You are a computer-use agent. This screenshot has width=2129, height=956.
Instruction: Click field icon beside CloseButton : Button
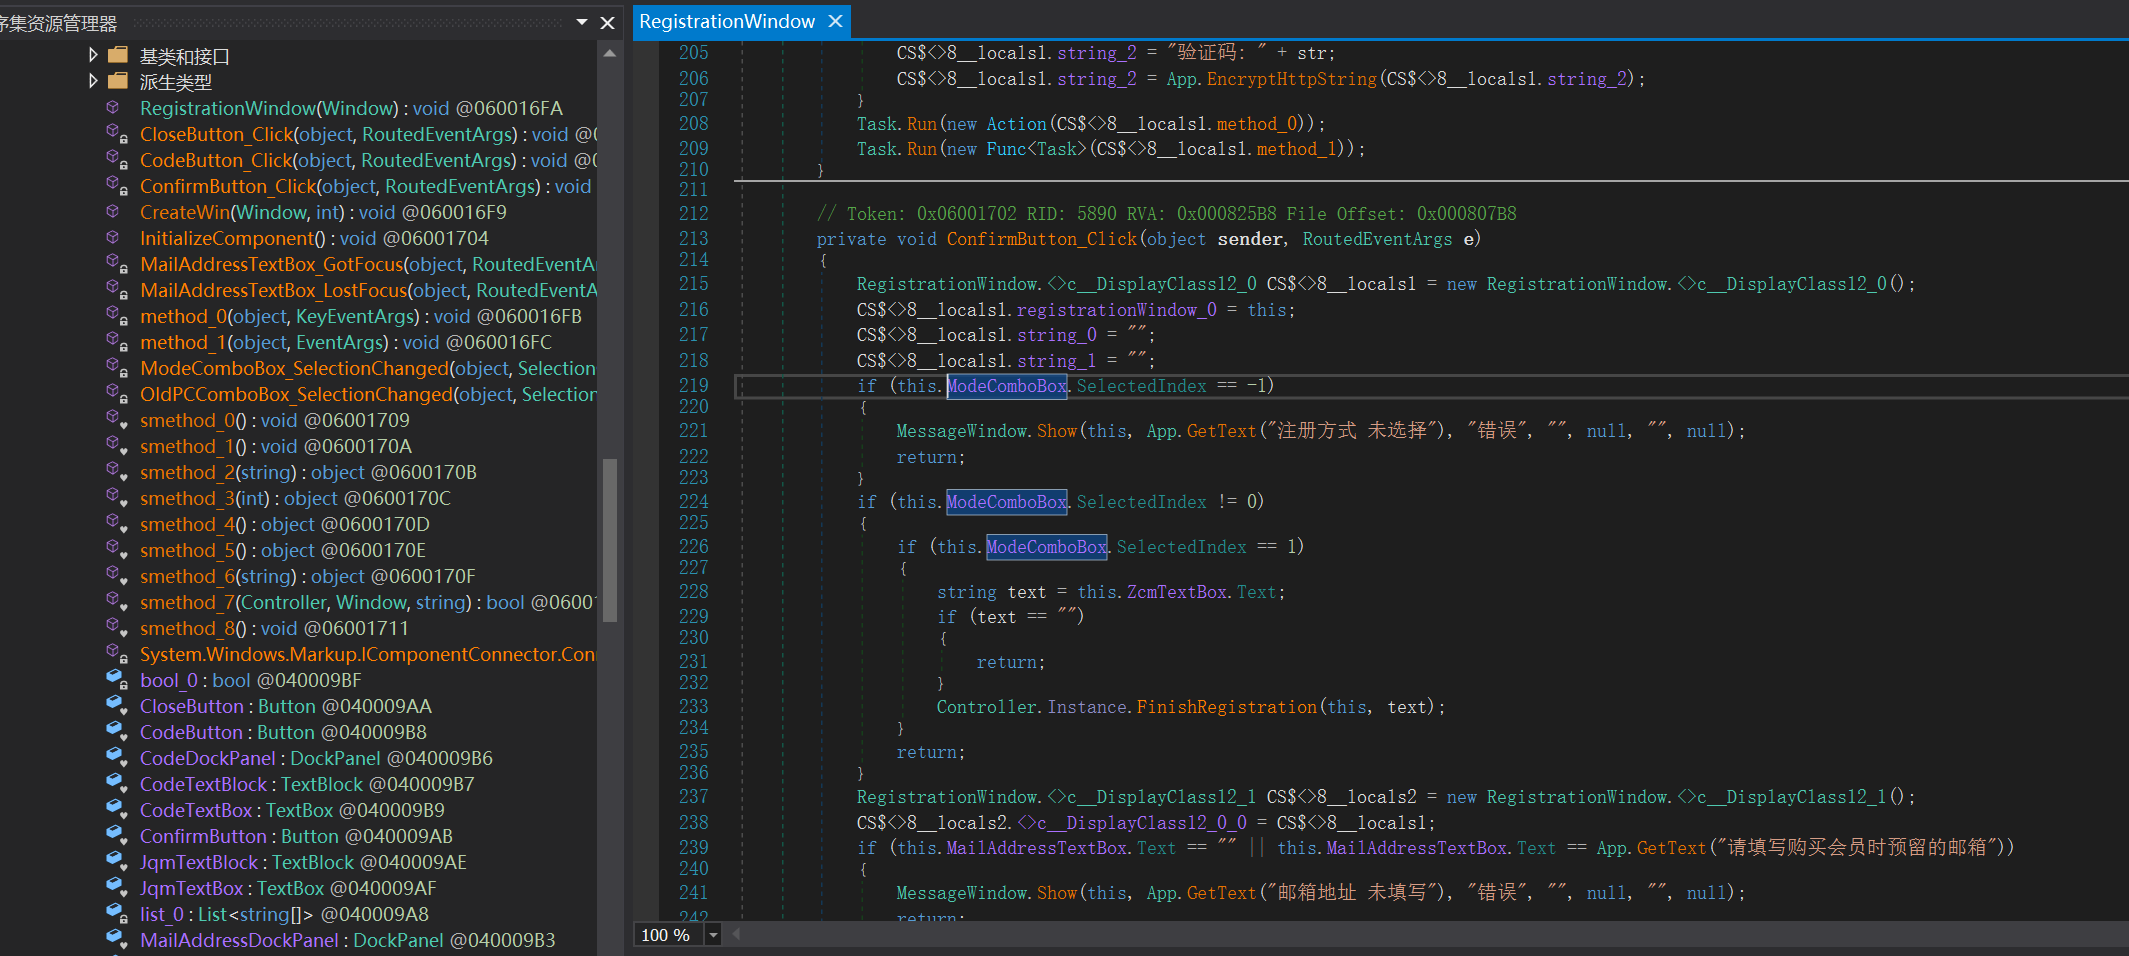click(x=117, y=706)
